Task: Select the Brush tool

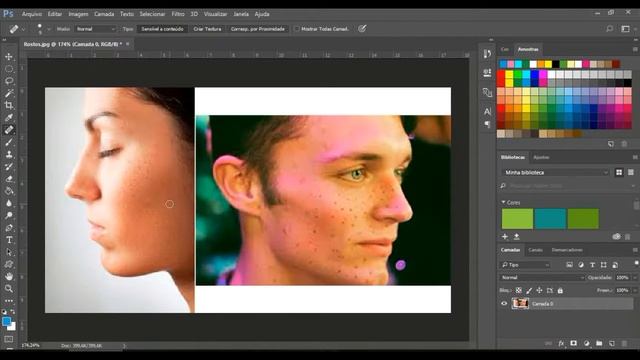Action: pyautogui.click(x=9, y=142)
